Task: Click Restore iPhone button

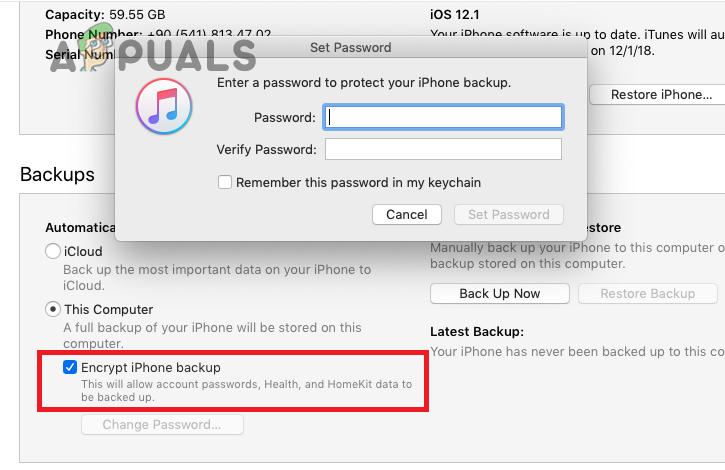Action: (660, 94)
